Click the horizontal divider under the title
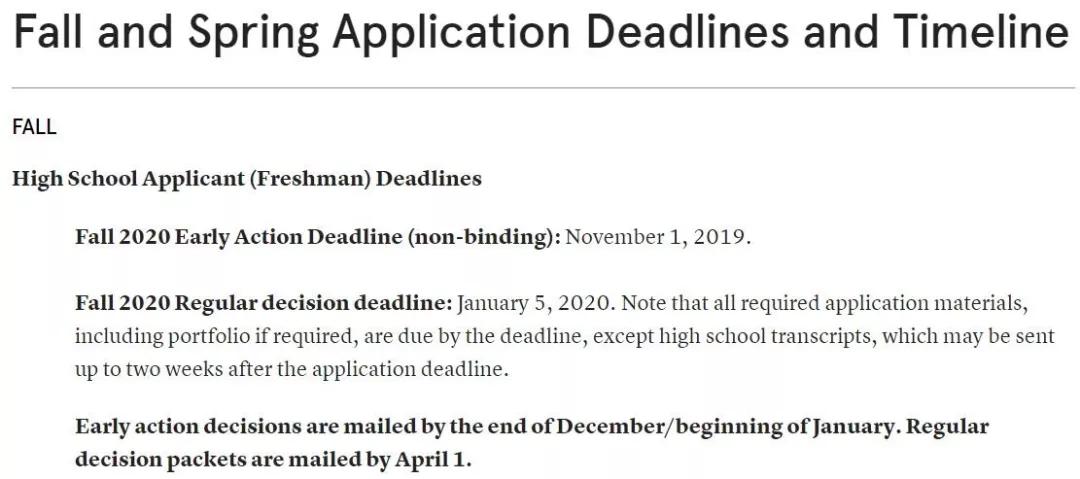1080x479 pixels. coord(543,88)
